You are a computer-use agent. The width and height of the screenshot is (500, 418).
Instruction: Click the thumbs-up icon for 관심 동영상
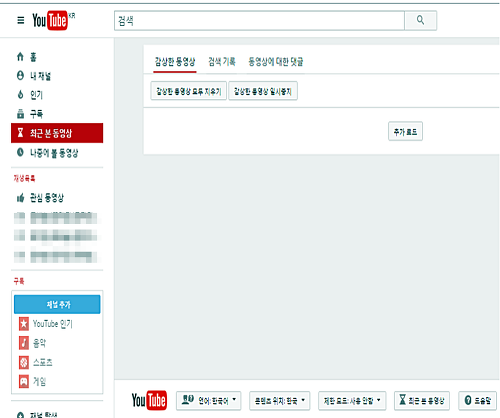pyautogui.click(x=20, y=198)
